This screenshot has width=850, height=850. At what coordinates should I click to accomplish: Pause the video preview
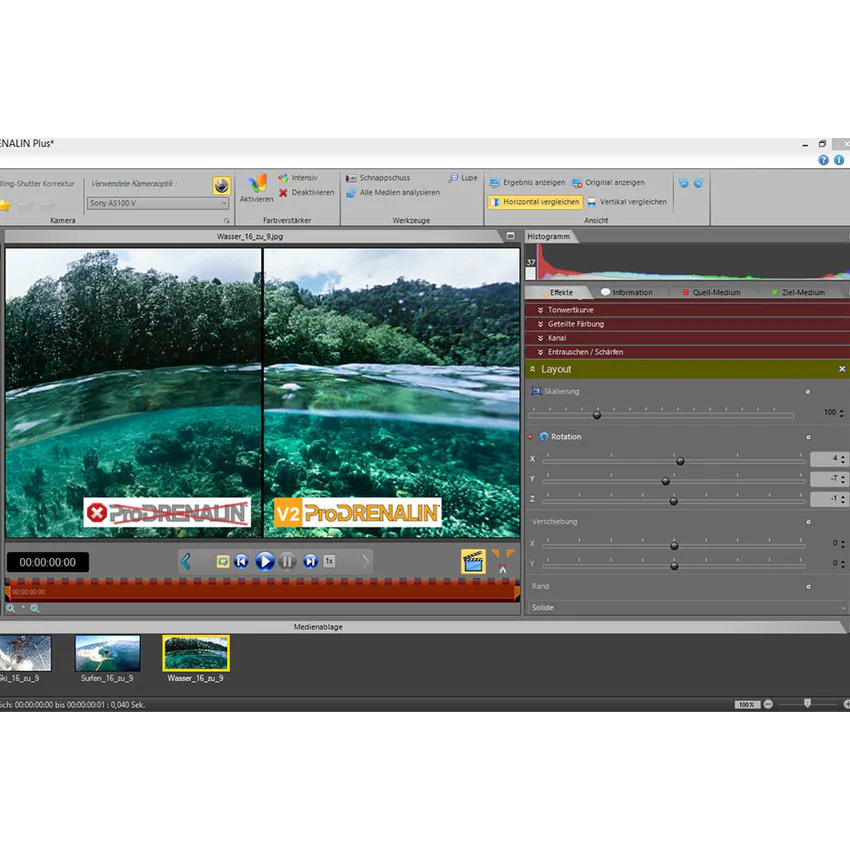[287, 561]
